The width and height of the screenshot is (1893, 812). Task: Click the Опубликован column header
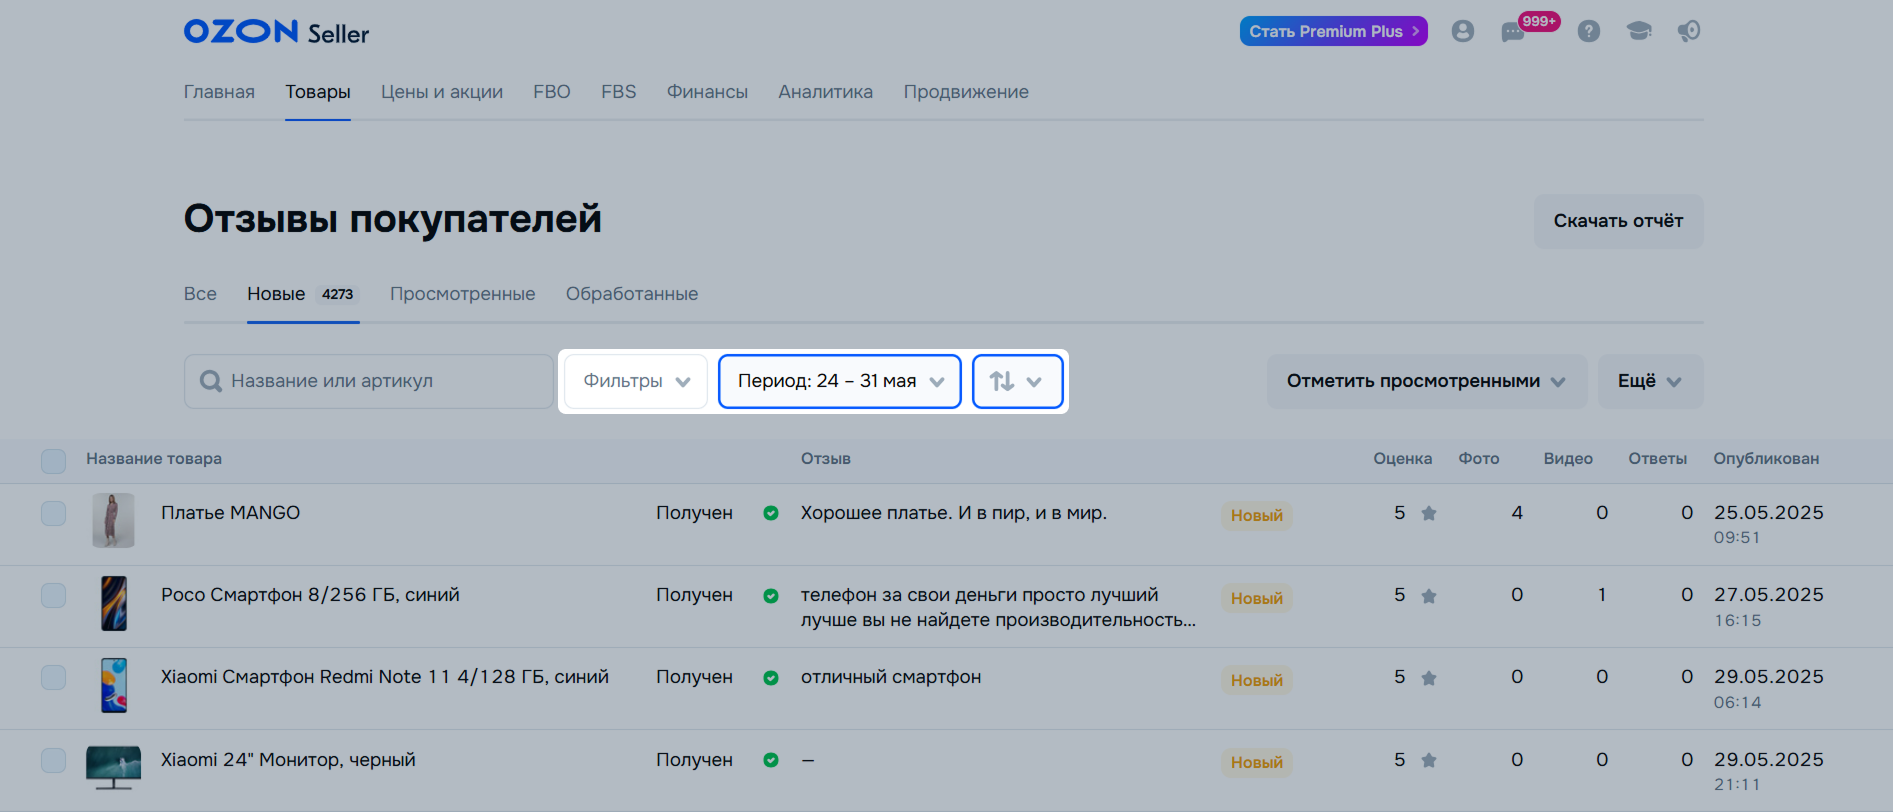click(x=1766, y=459)
